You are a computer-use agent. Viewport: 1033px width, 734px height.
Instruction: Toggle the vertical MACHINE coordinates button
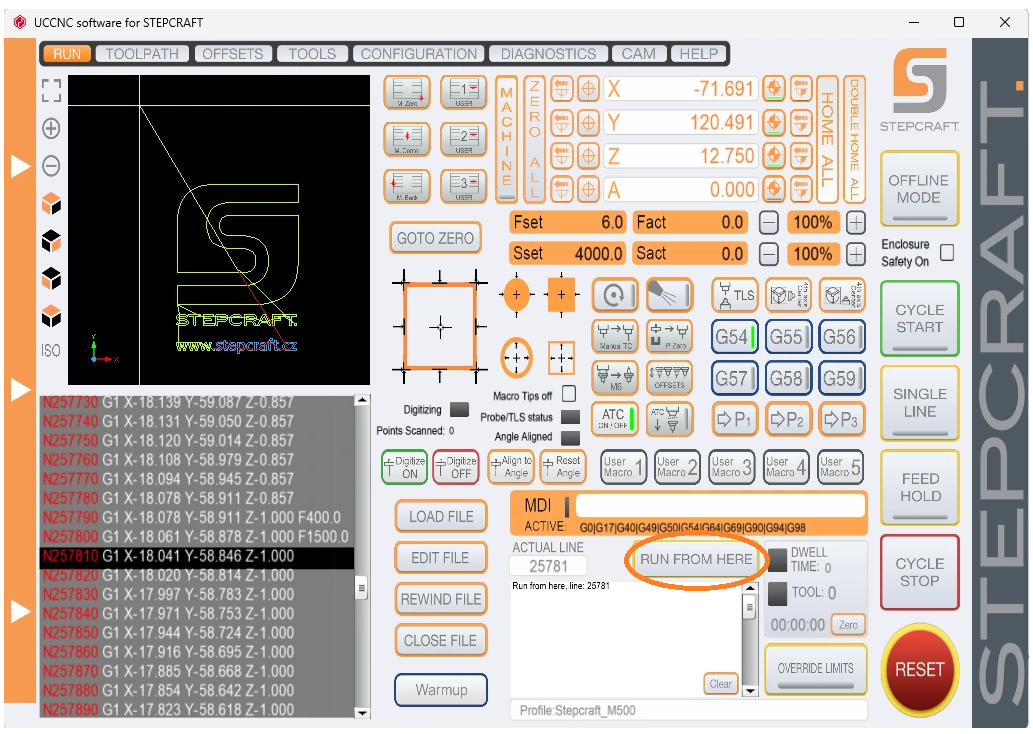[x=507, y=140]
